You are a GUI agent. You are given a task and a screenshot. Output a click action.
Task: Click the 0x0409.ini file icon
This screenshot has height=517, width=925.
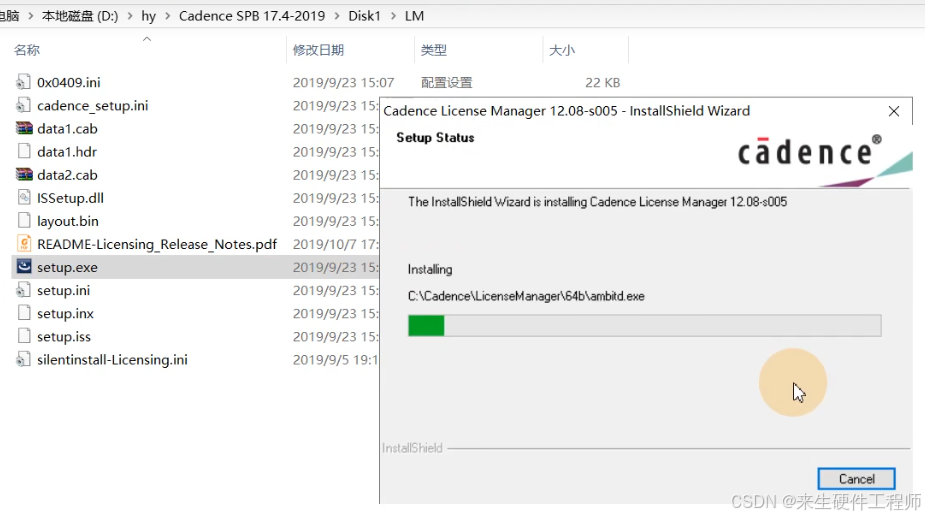pyautogui.click(x=24, y=82)
